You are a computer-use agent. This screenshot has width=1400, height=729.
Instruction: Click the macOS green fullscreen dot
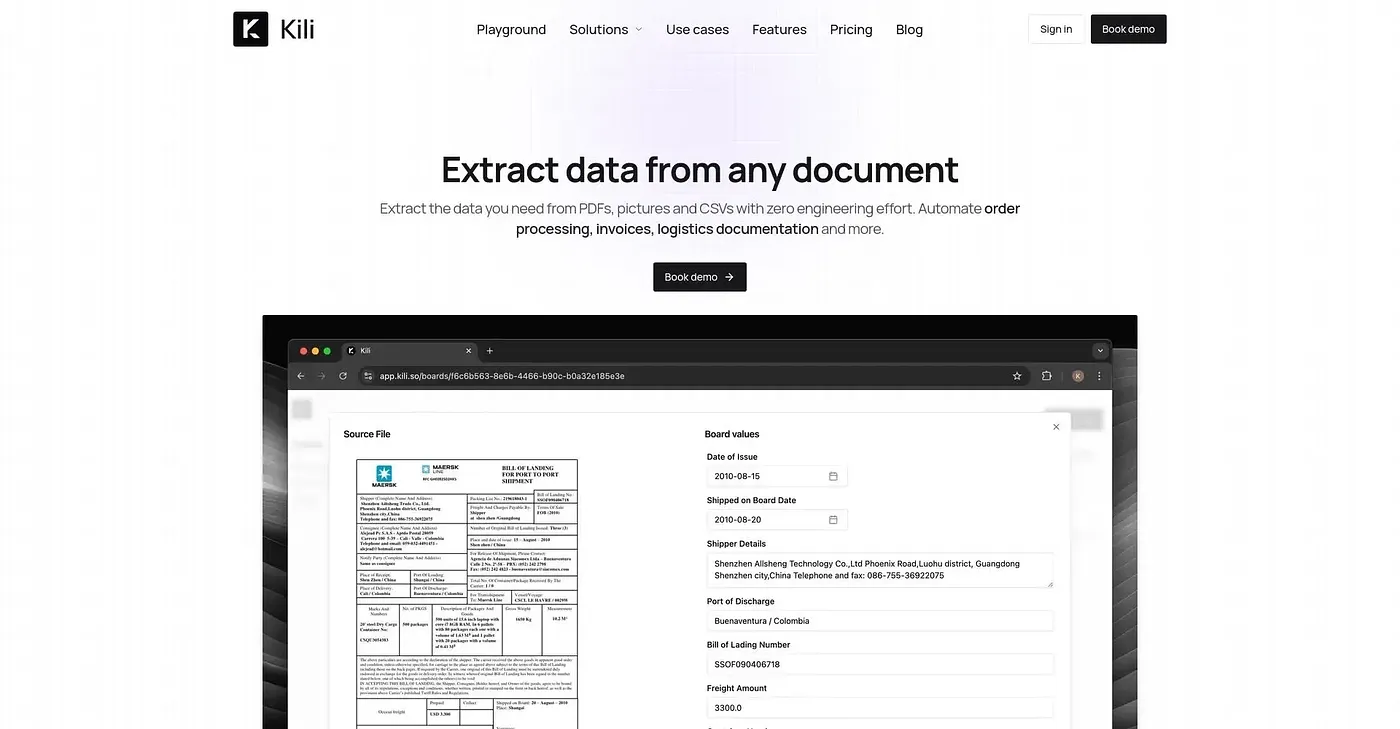327,351
